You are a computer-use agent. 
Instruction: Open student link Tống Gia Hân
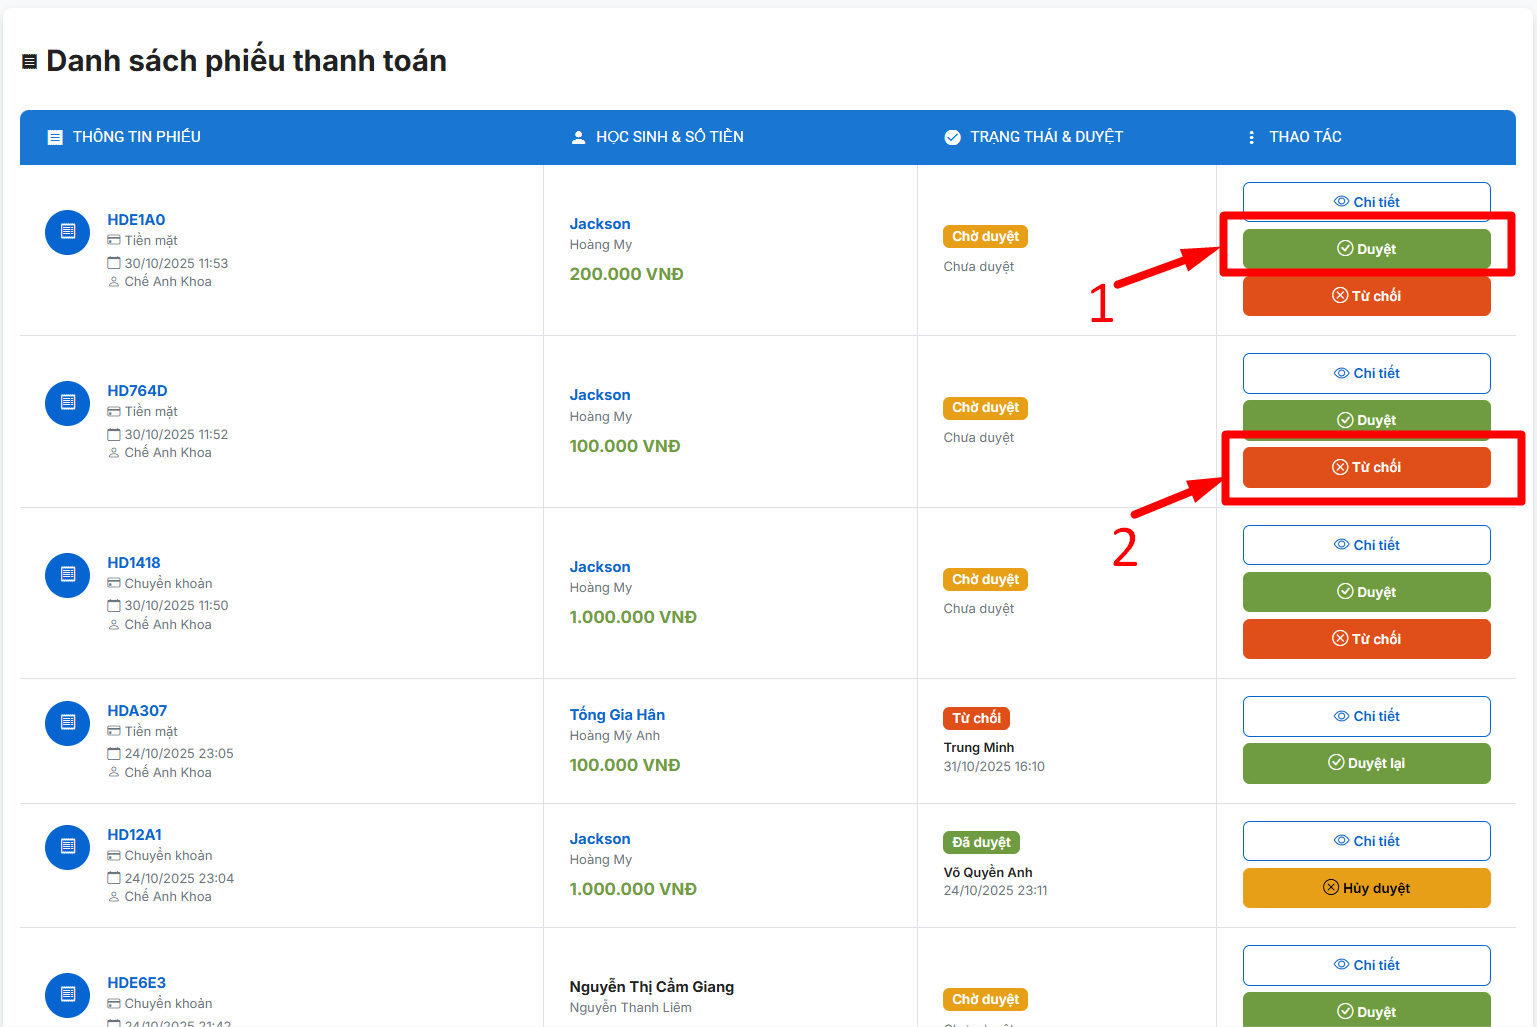[x=617, y=715]
